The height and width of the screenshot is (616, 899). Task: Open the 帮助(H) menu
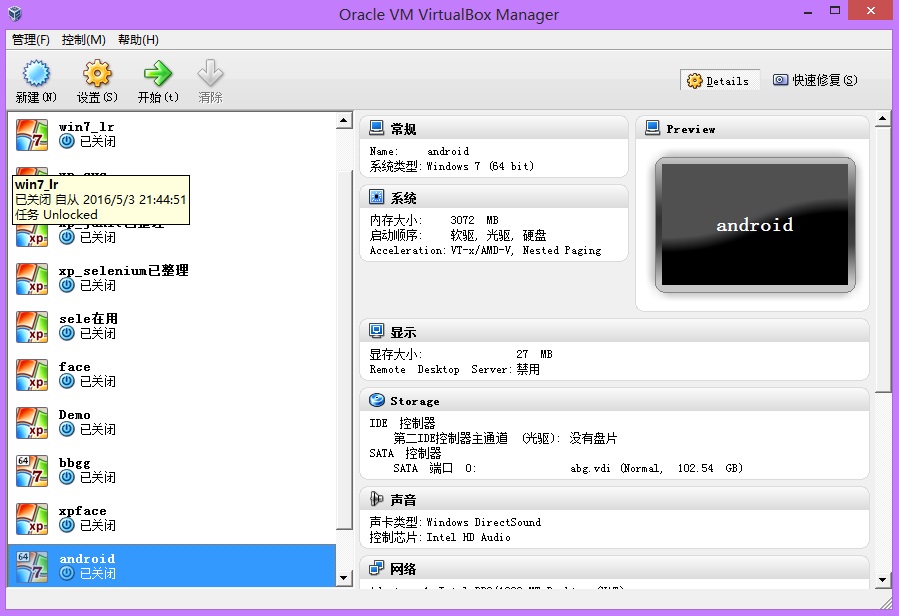coord(138,40)
